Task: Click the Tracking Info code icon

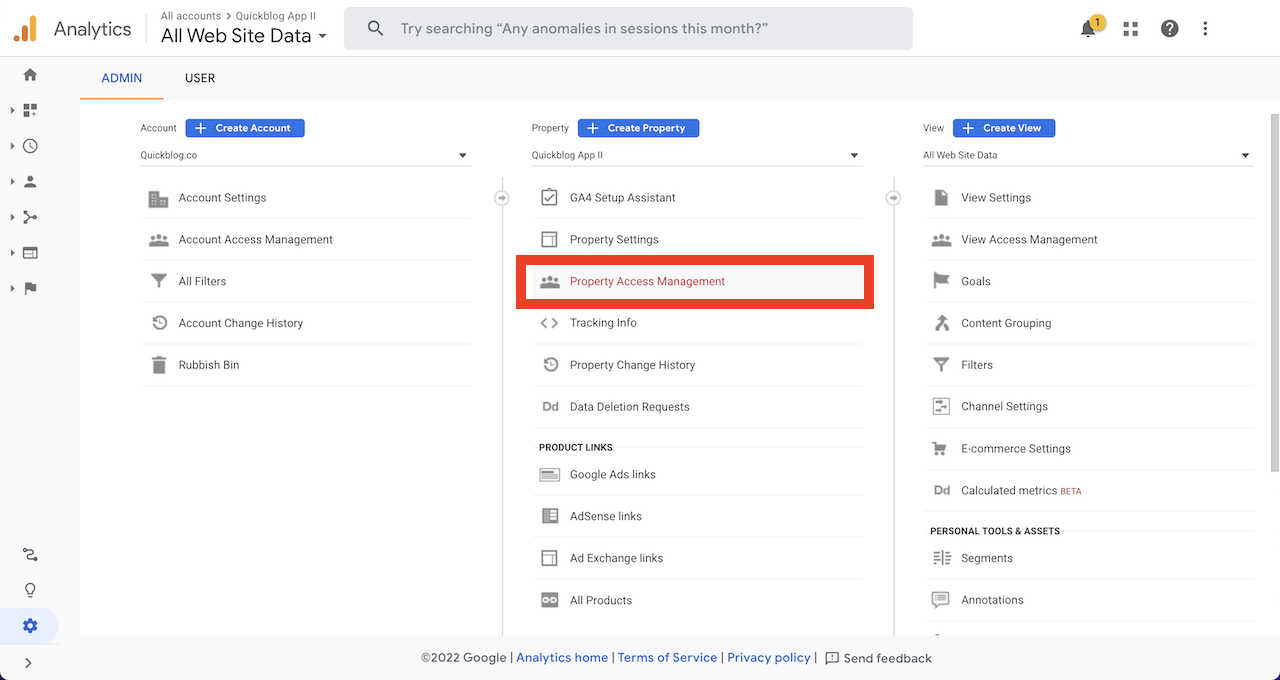Action: click(x=549, y=323)
